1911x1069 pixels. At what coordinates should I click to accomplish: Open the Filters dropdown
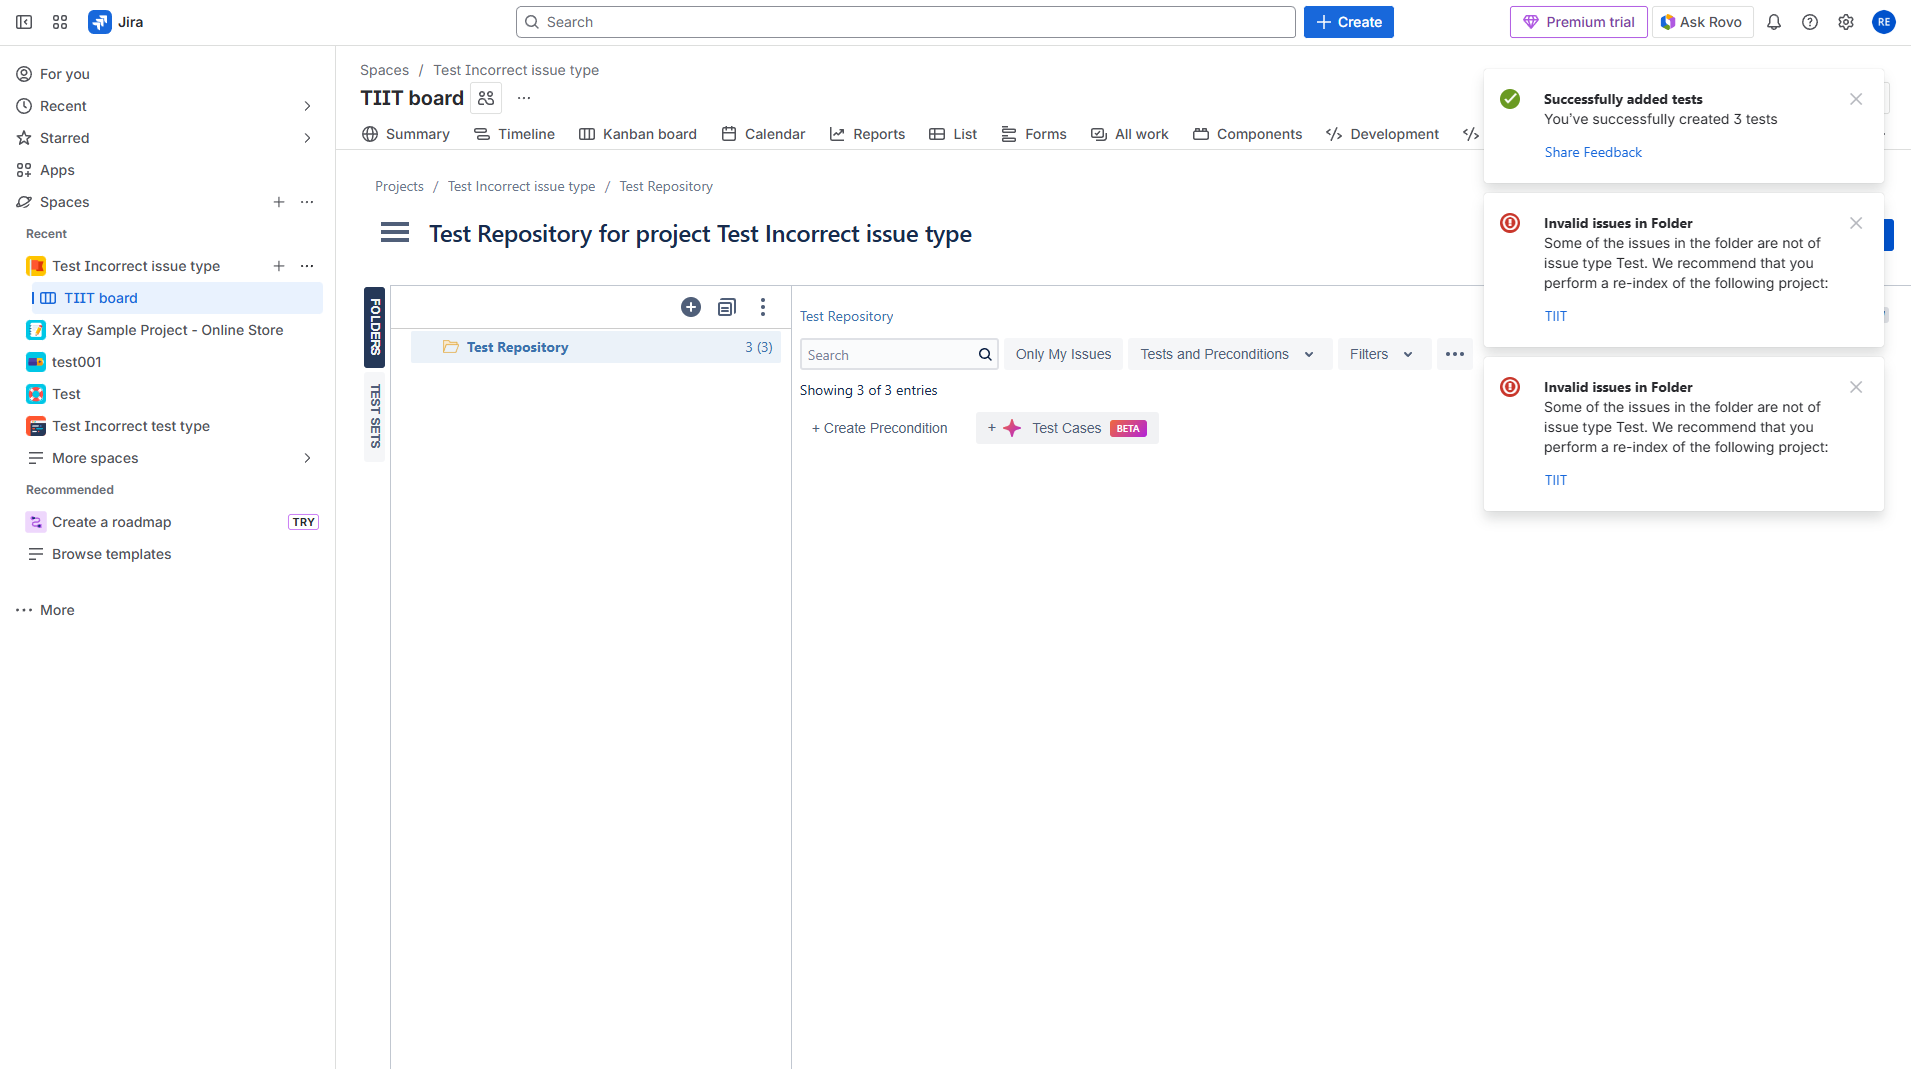point(1381,354)
